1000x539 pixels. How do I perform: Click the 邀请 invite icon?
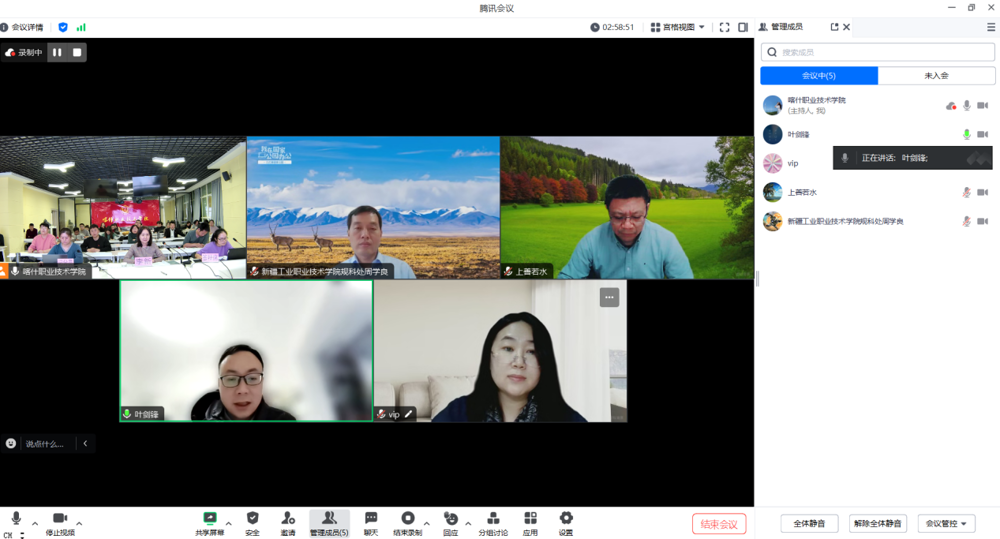click(x=288, y=522)
